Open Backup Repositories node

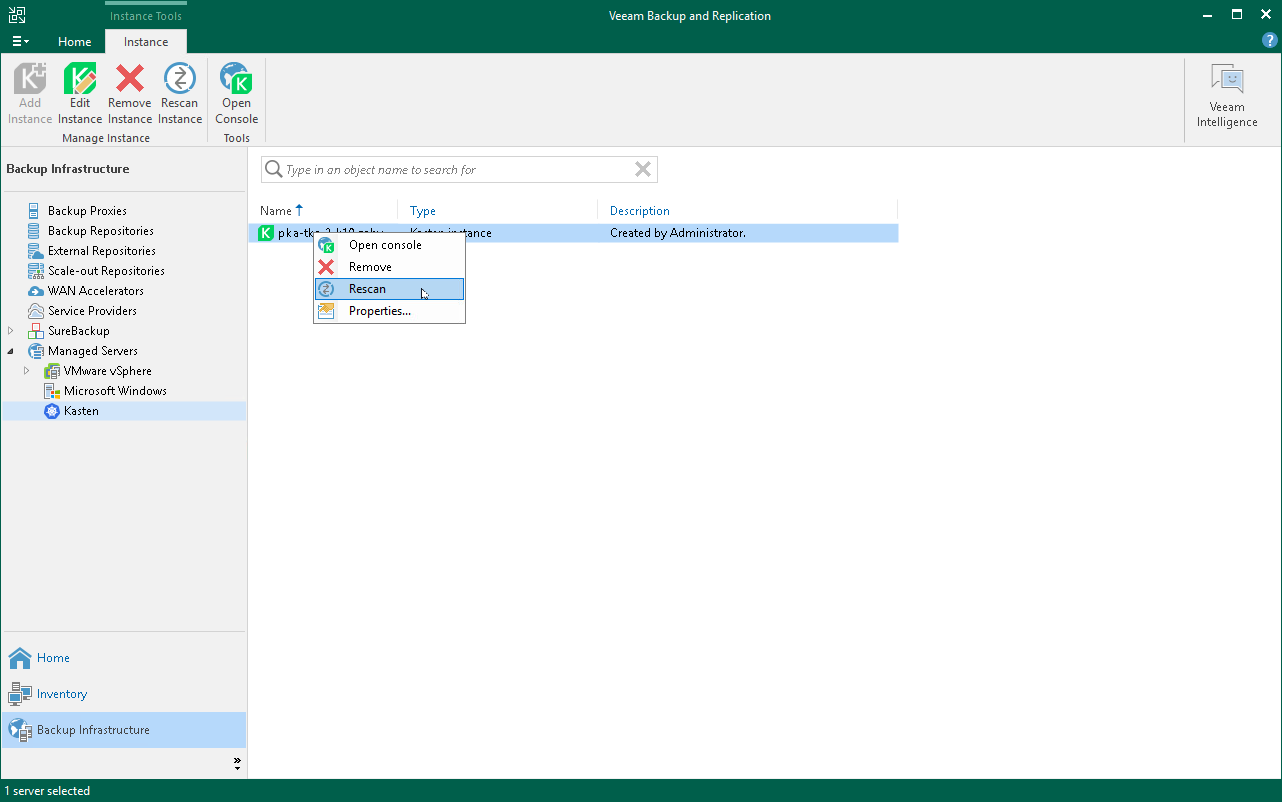tap(100, 231)
